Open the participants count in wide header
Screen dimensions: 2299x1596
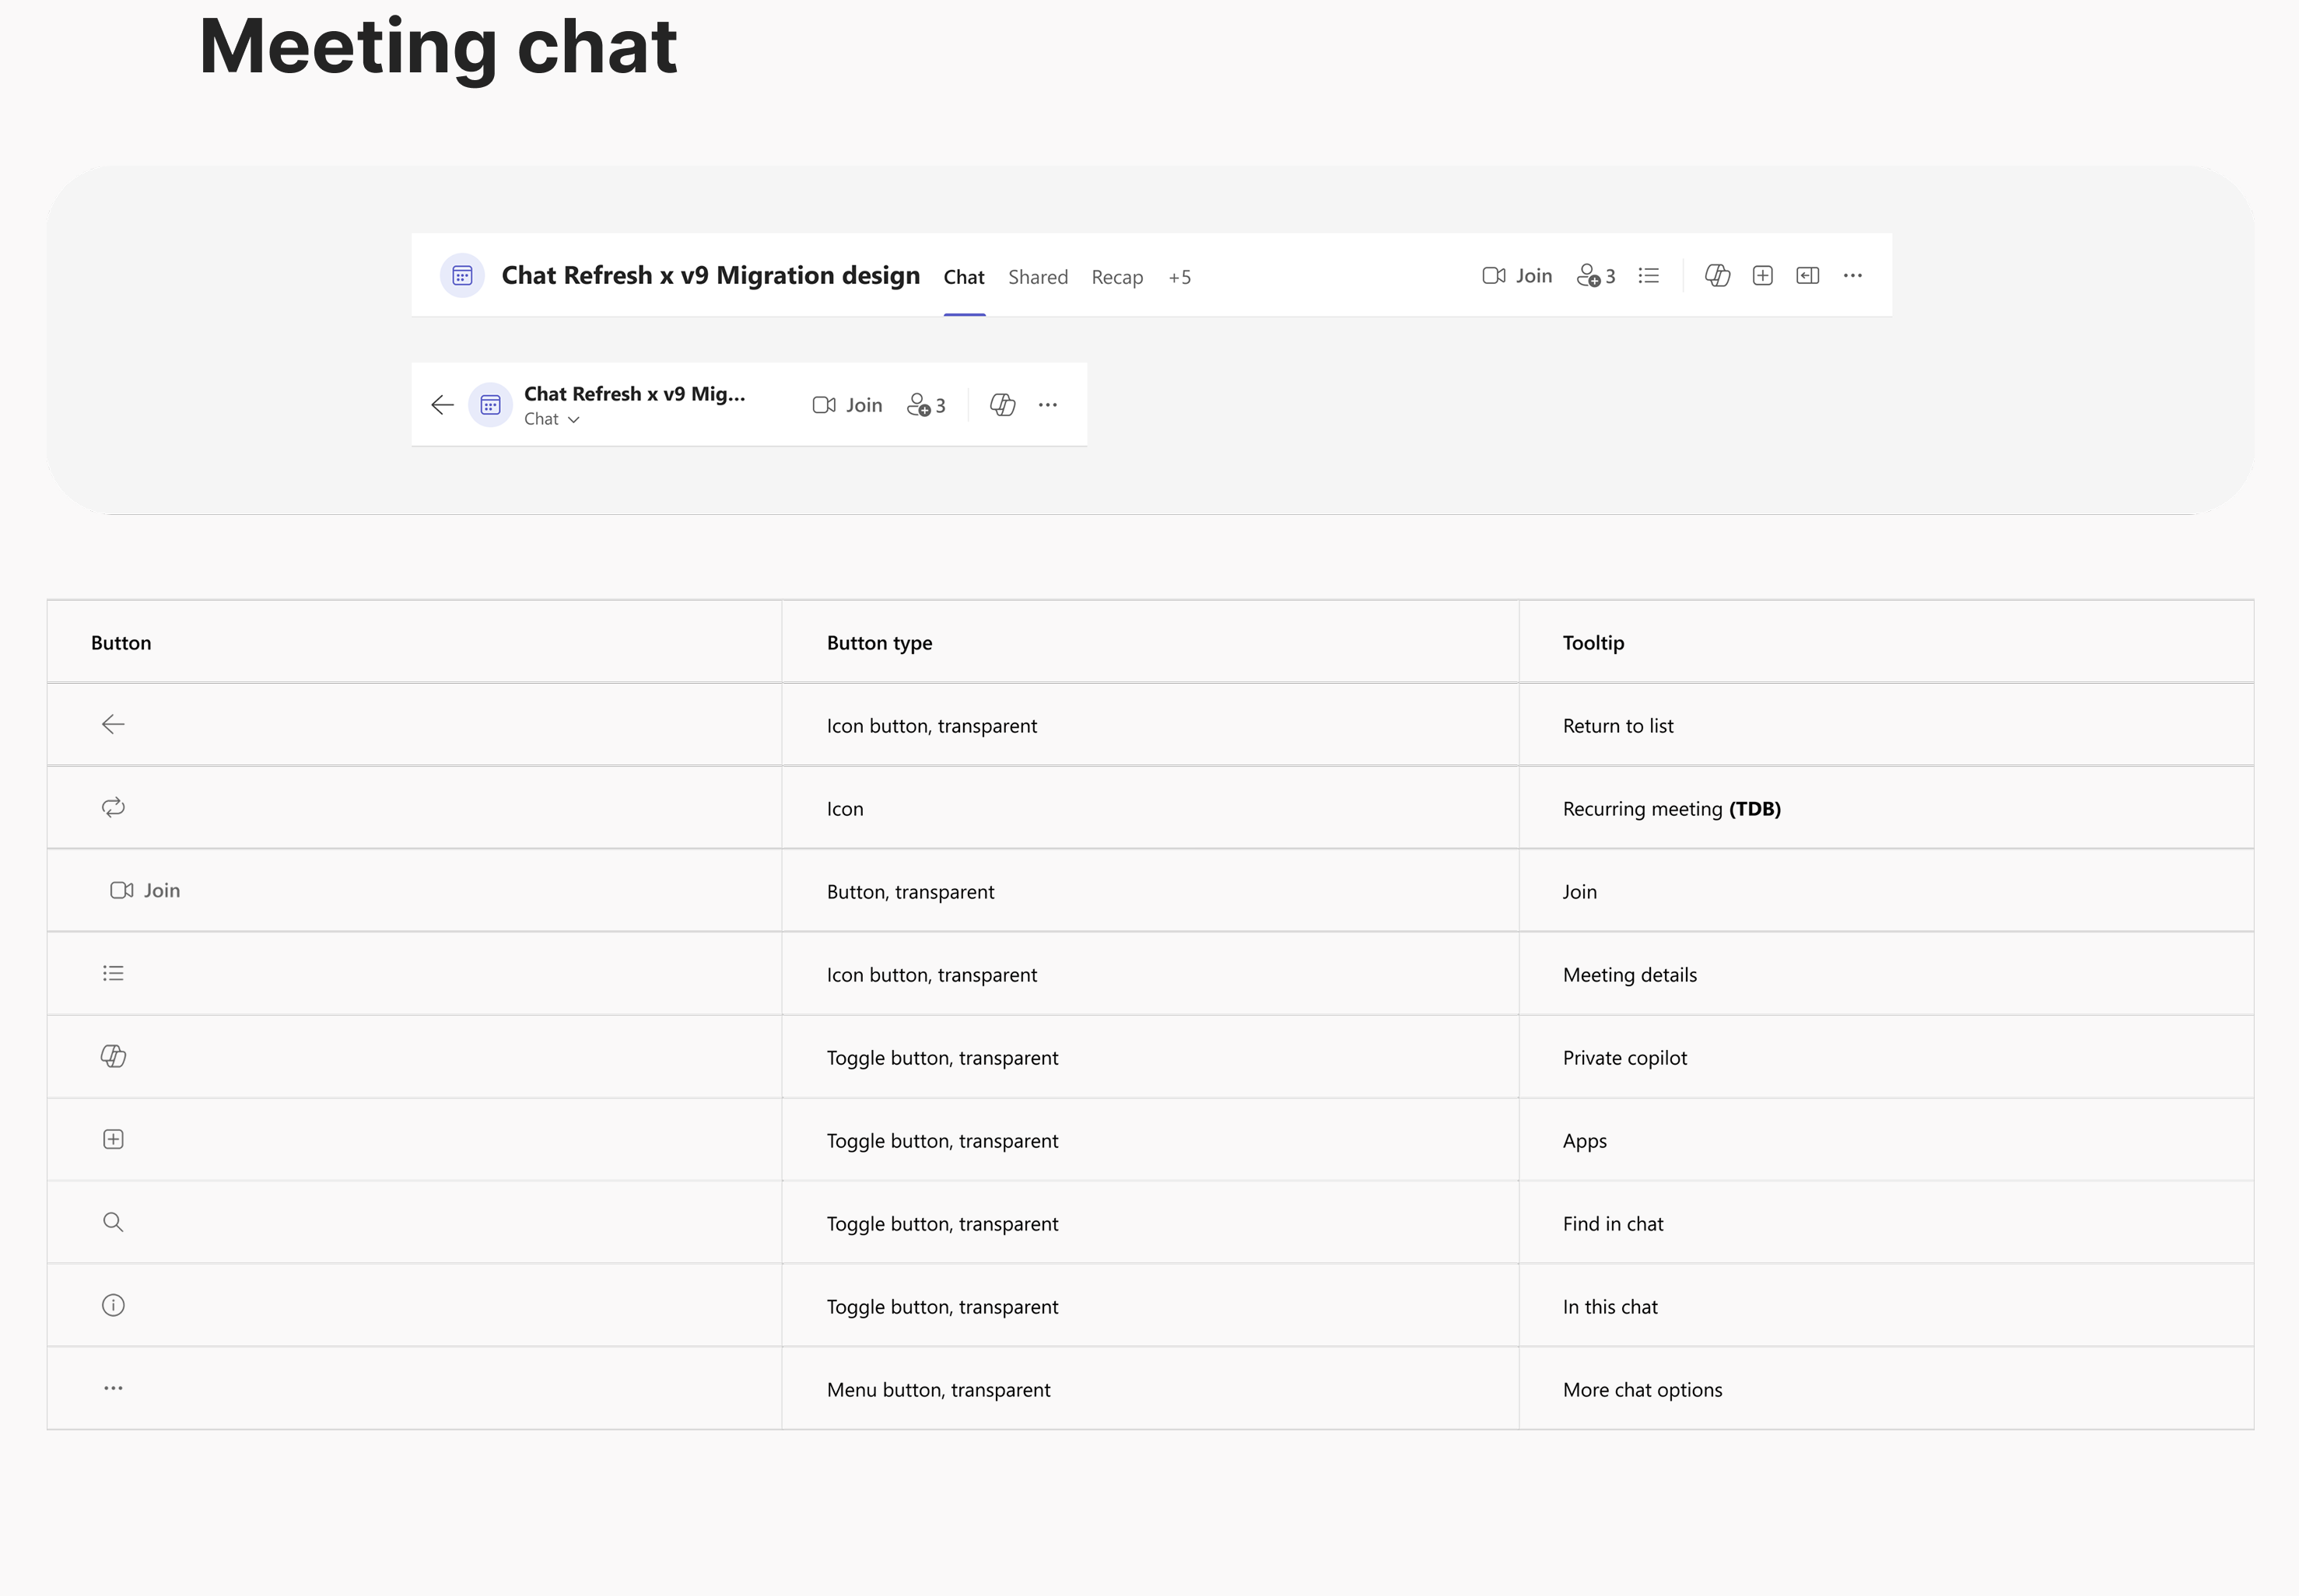1596,276
